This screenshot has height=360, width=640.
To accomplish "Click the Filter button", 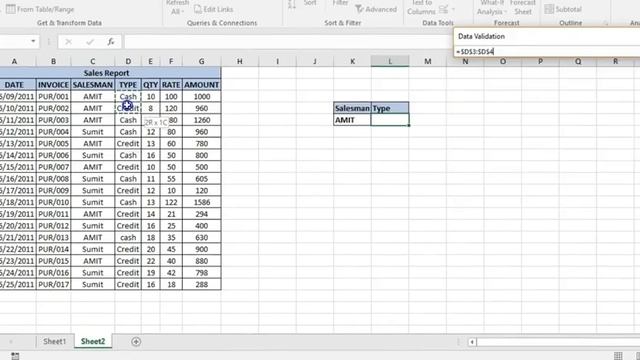I will coord(340,3).
